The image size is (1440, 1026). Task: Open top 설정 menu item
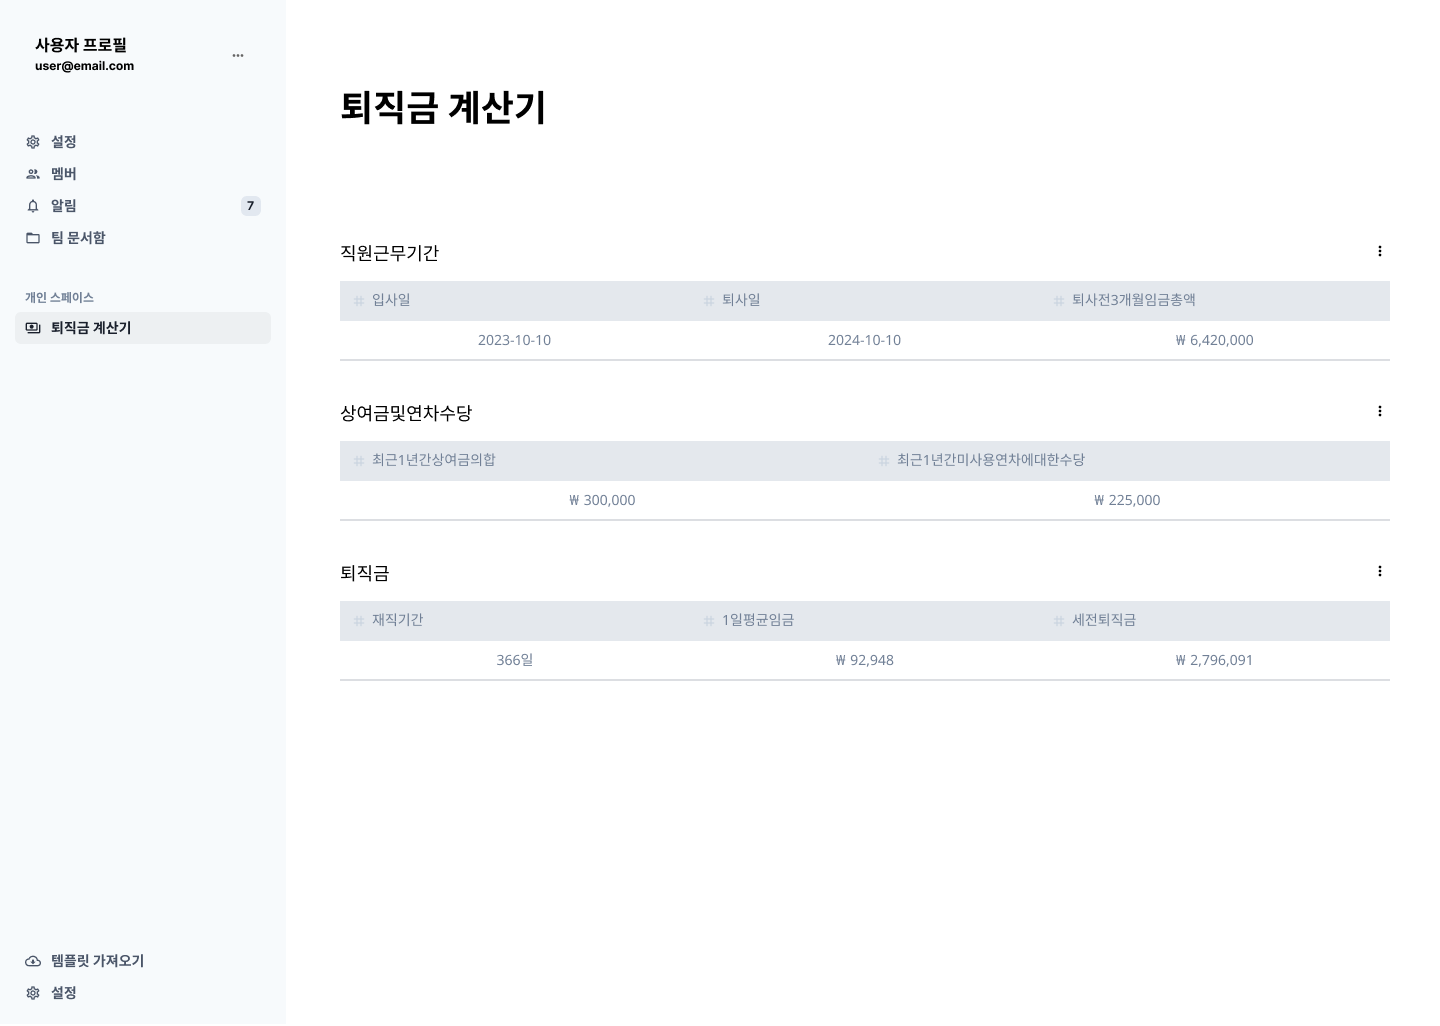(143, 142)
